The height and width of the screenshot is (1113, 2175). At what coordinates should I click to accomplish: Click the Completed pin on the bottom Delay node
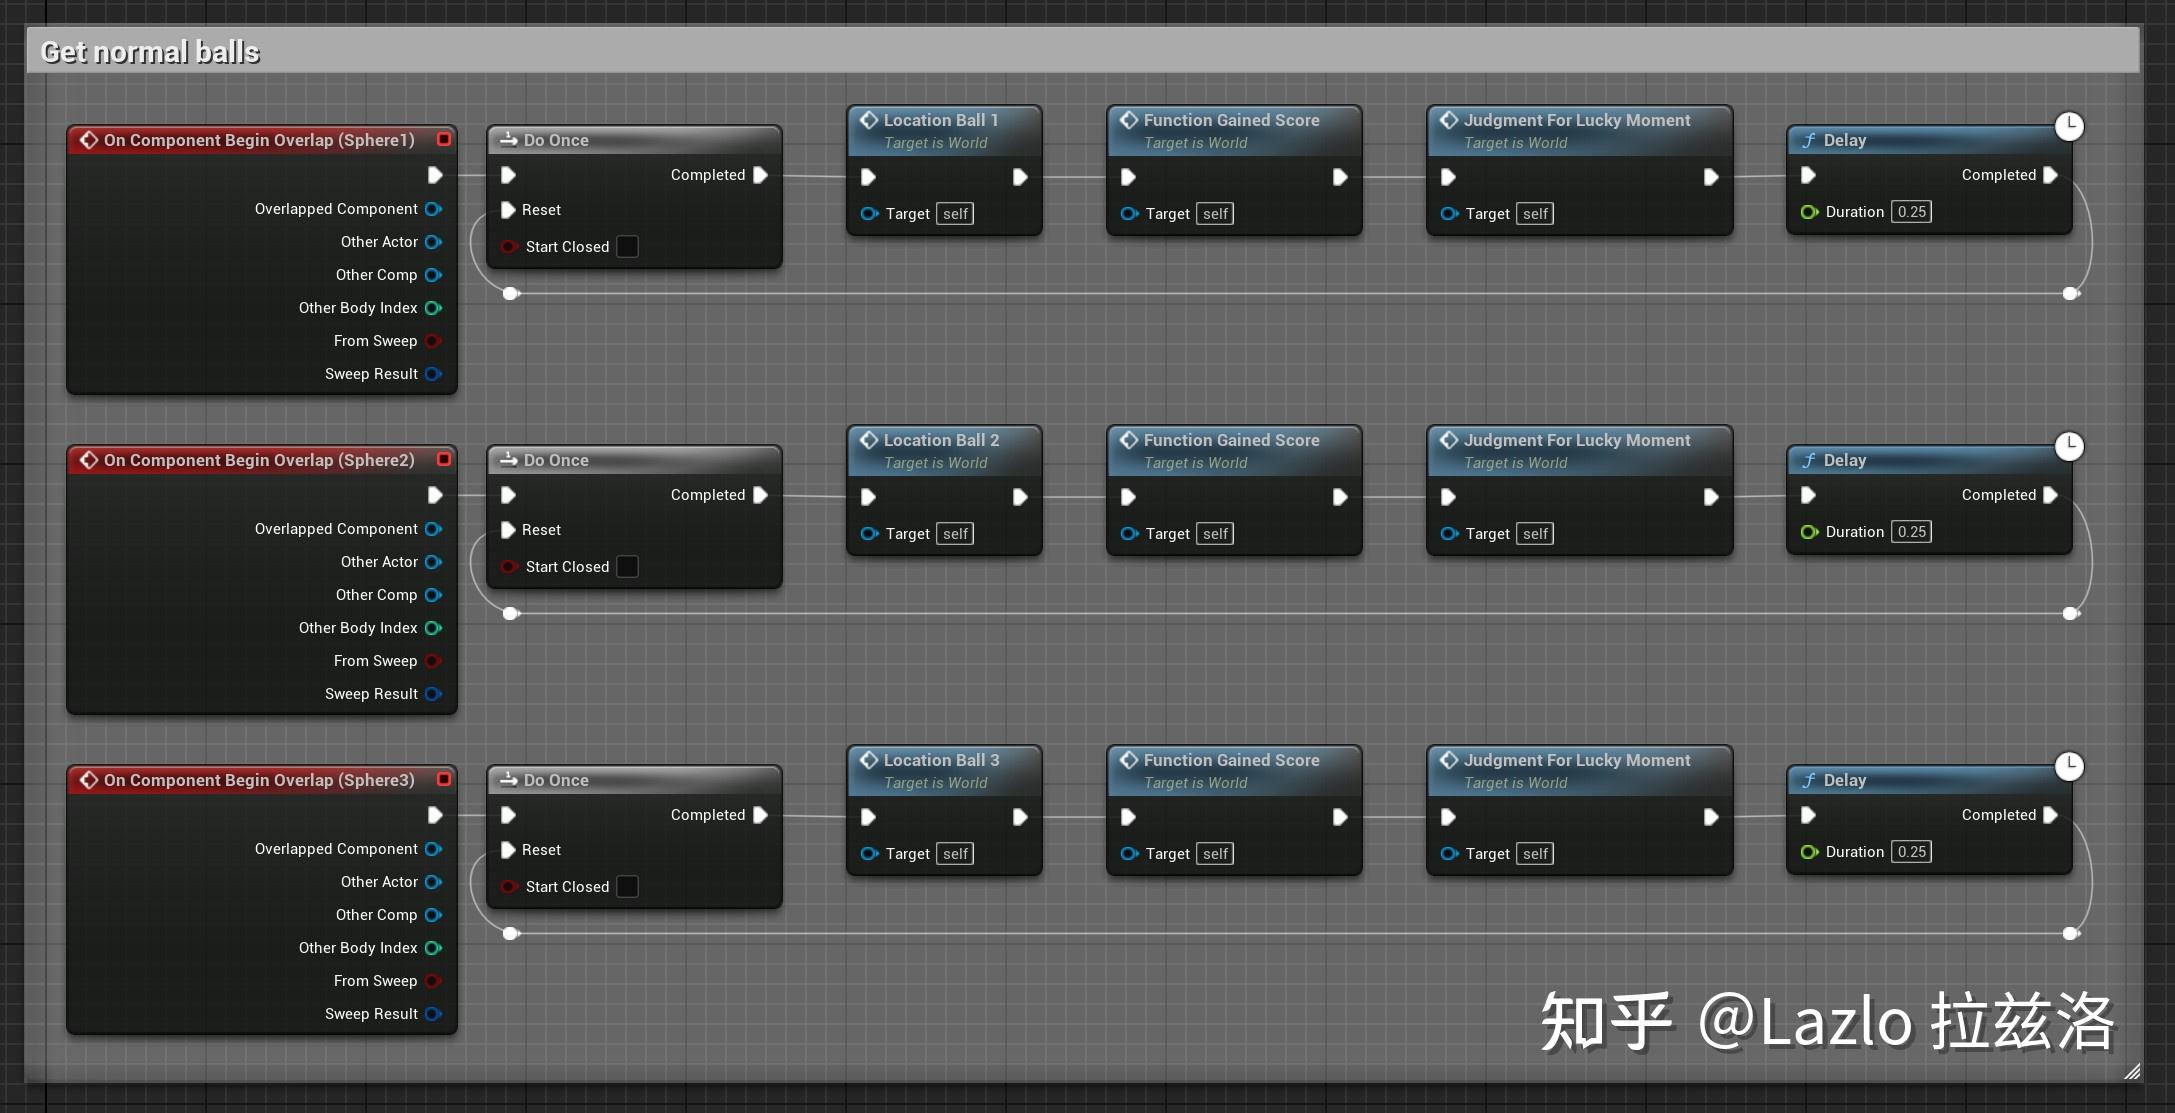point(2050,815)
